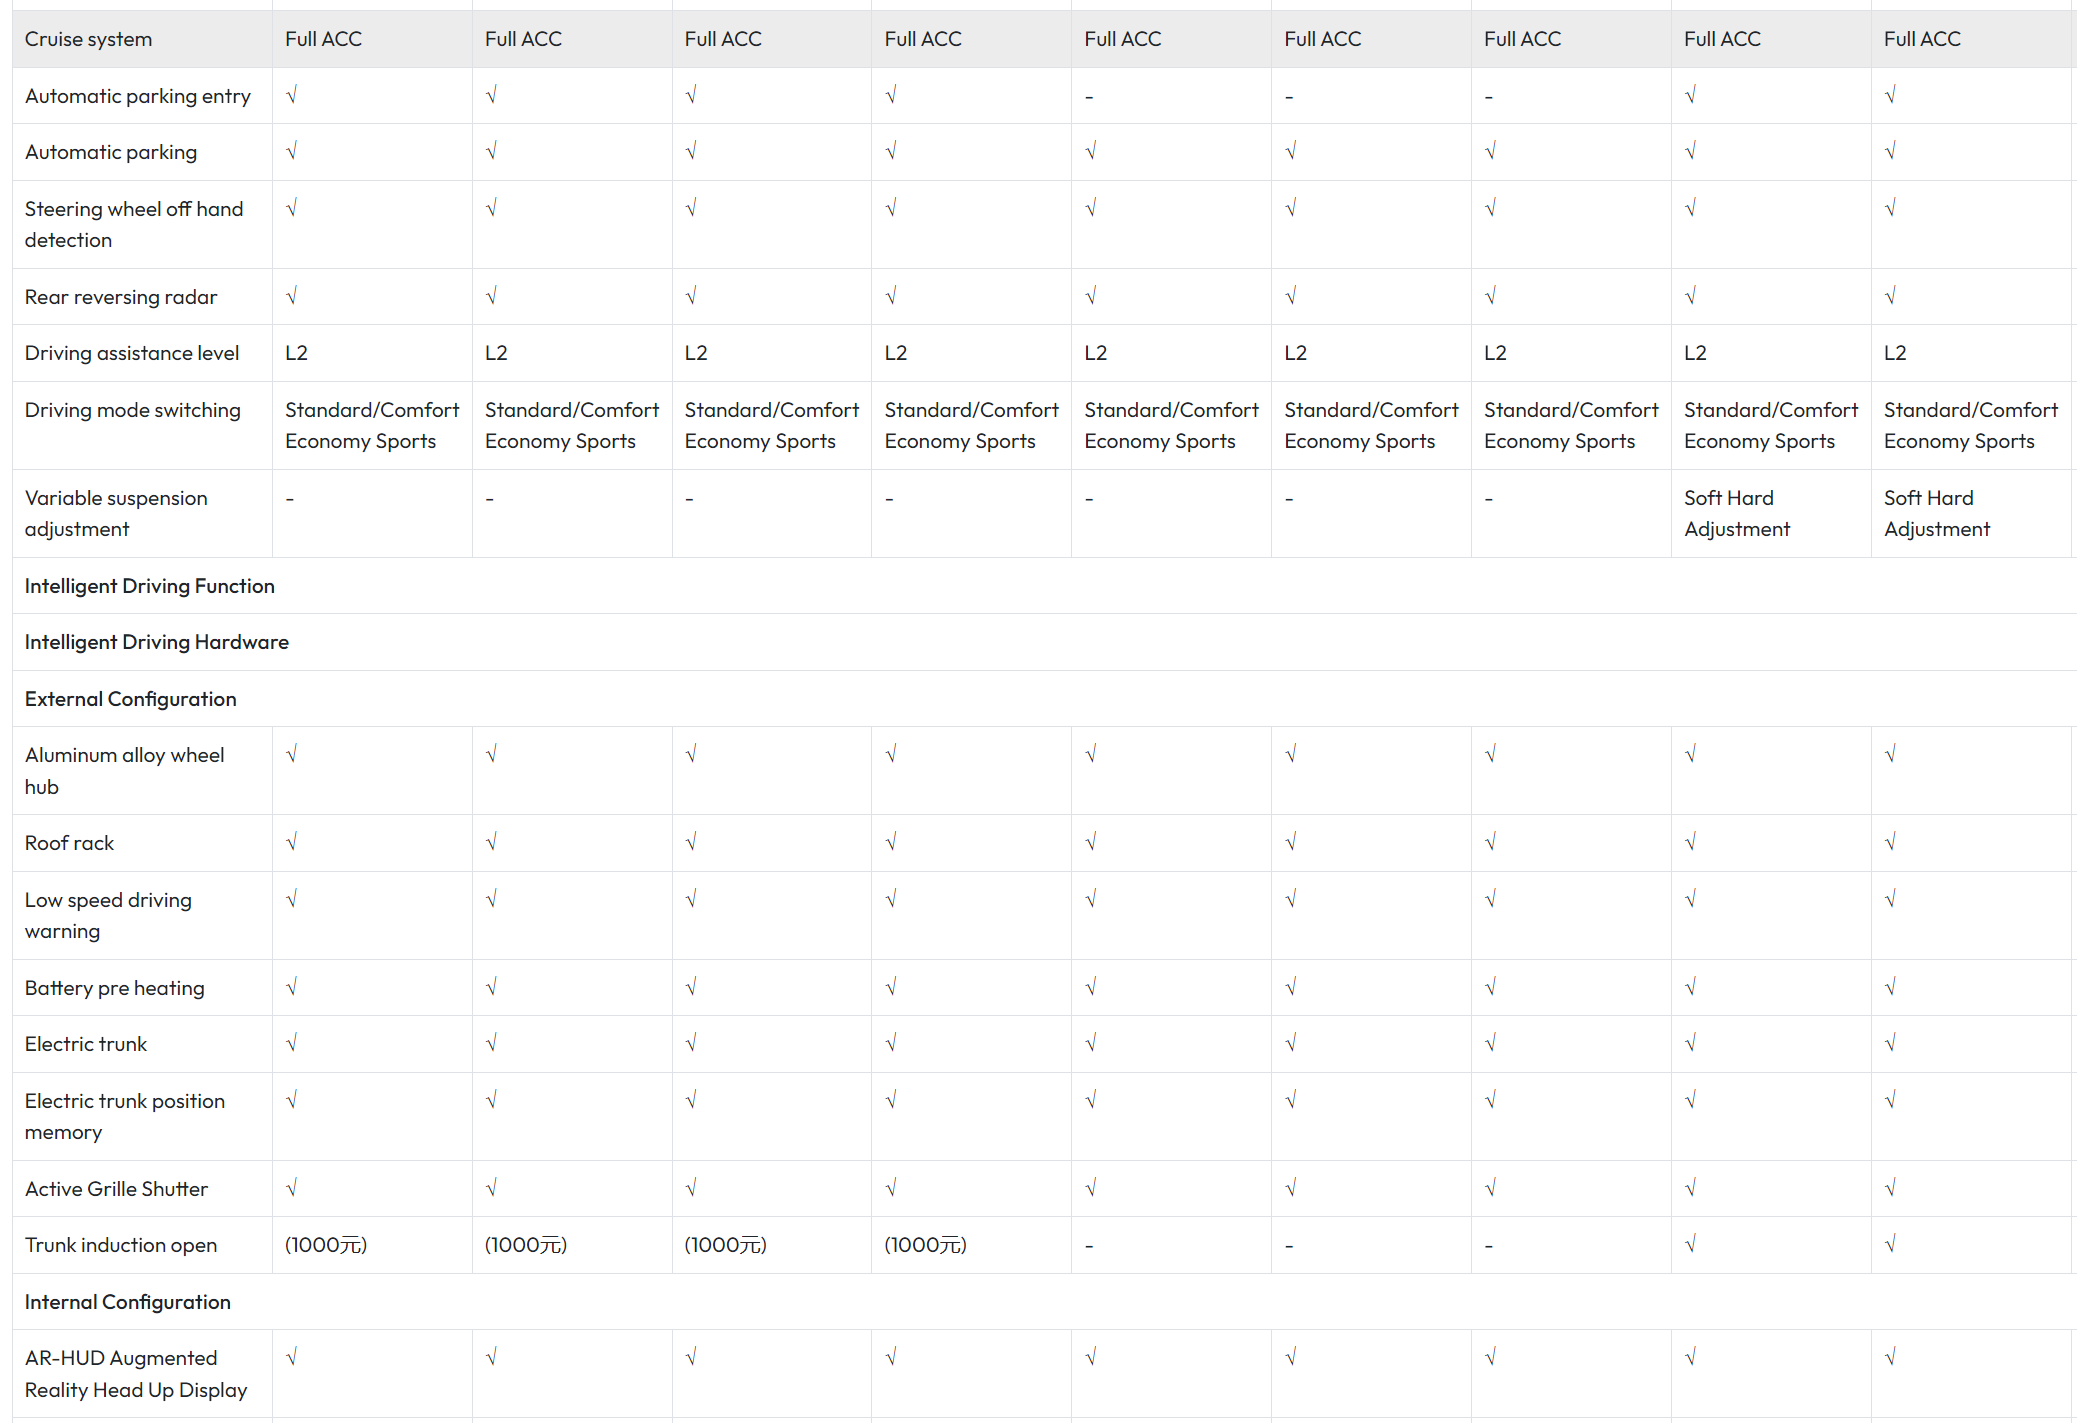Click AR-HUD Augmented Reality Head Up Display label

pyautogui.click(x=136, y=1374)
